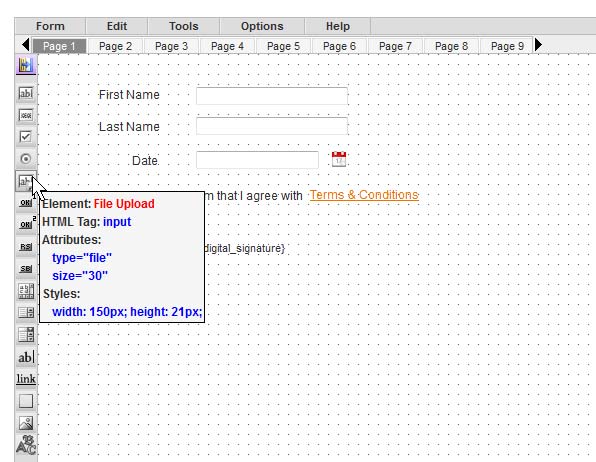Select the list box element tool
This screenshot has width=596, height=462.
[26, 313]
